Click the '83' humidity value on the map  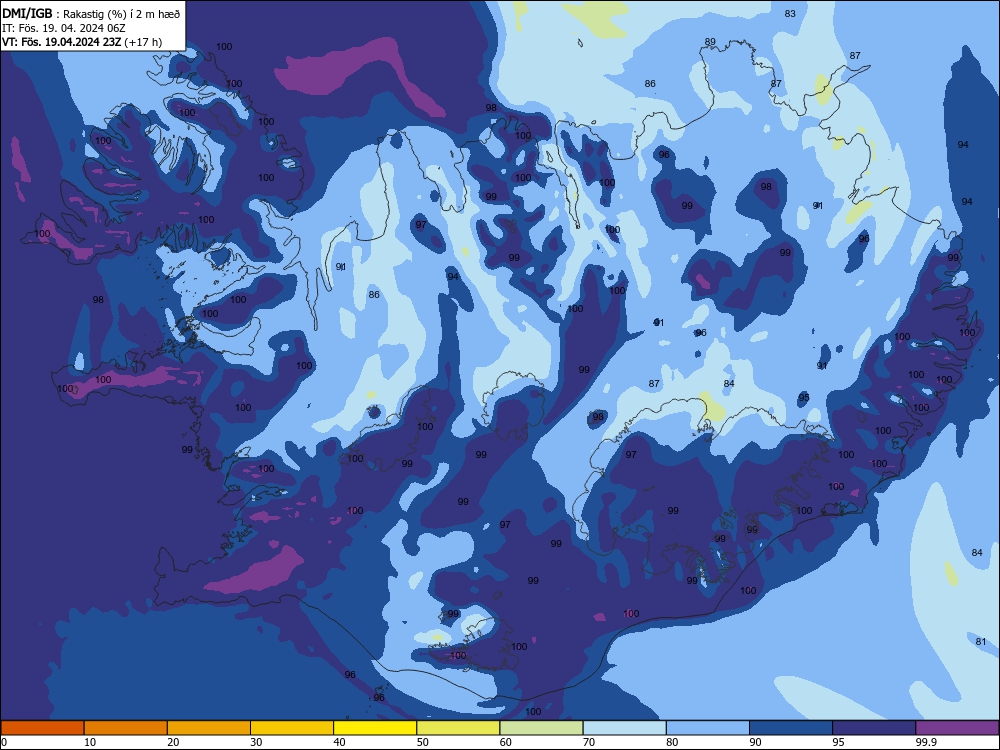[790, 13]
